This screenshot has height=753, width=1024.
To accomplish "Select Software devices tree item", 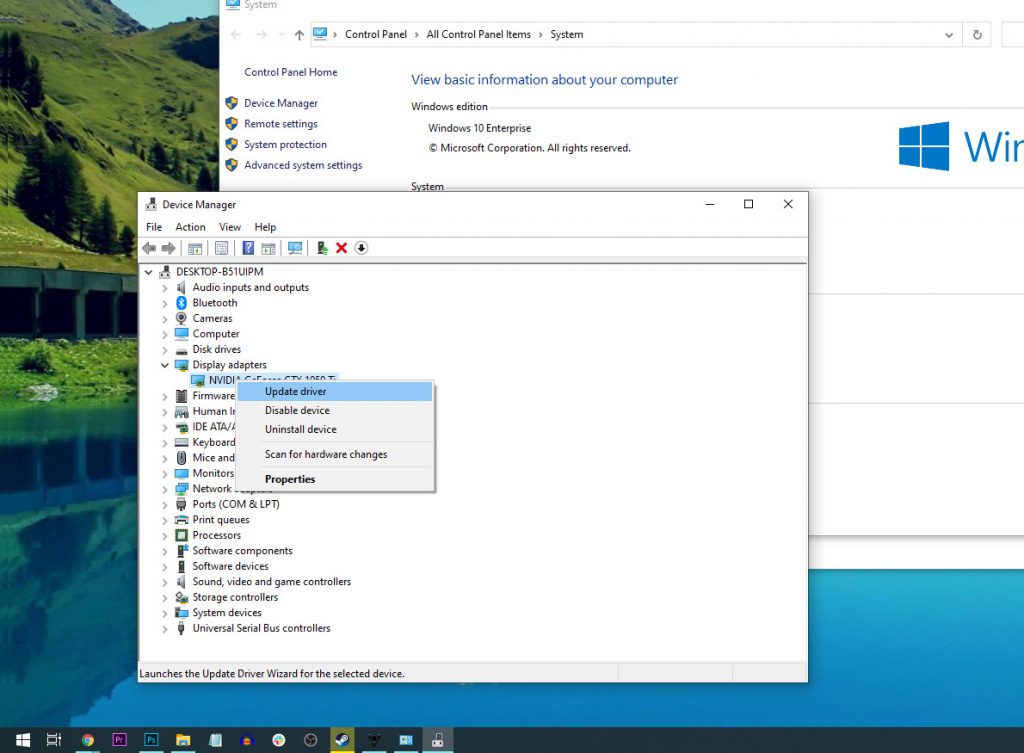I will pos(230,566).
